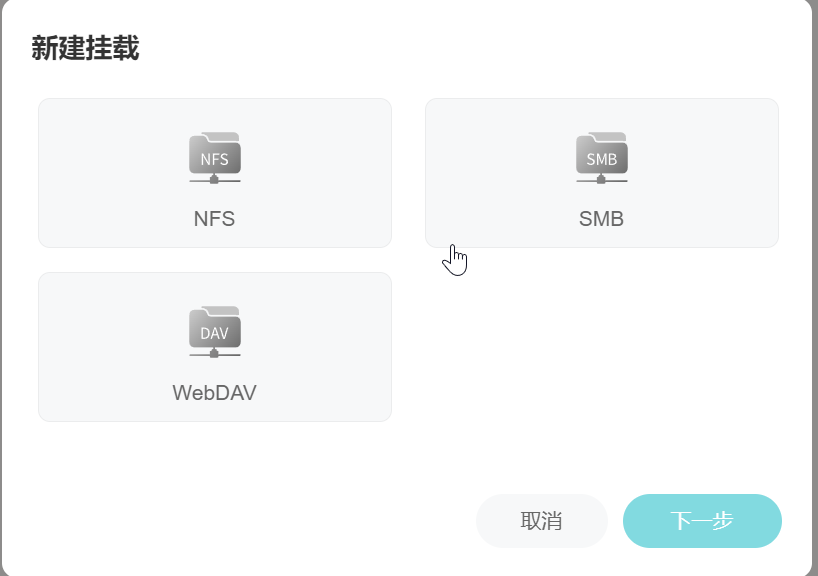This screenshot has height=576, width=818.
Task: Click the SMB folder icon
Action: tap(602, 158)
